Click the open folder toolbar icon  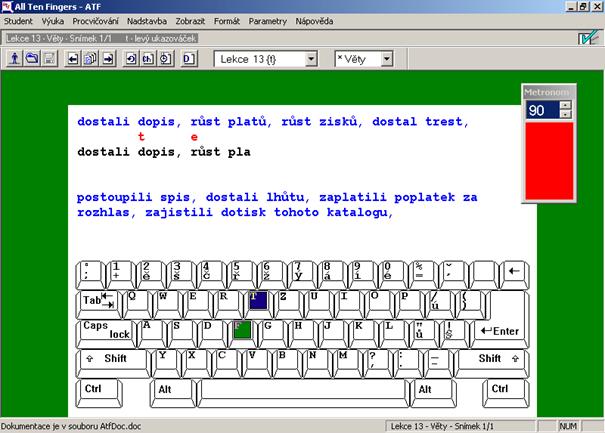point(32,59)
